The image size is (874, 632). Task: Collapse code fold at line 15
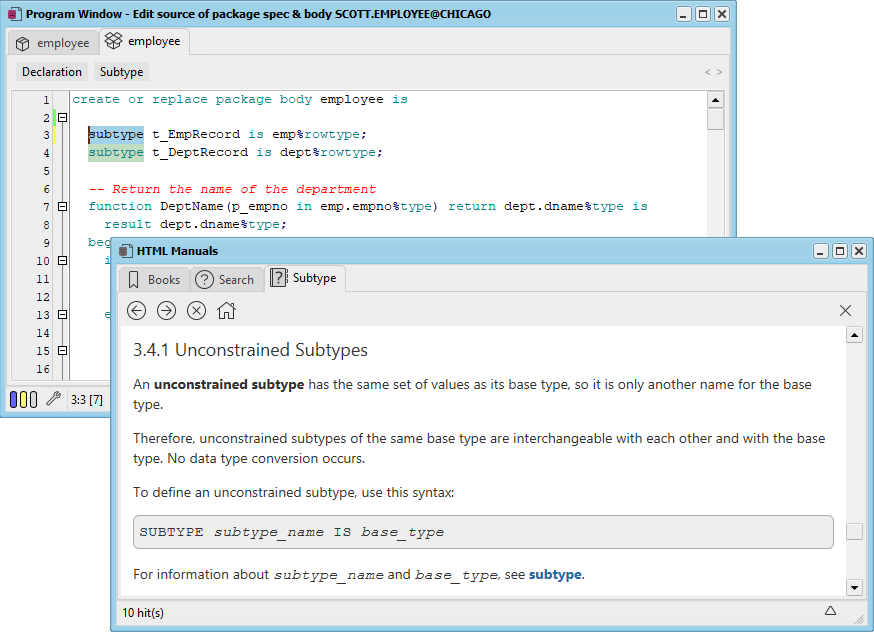[x=62, y=351]
